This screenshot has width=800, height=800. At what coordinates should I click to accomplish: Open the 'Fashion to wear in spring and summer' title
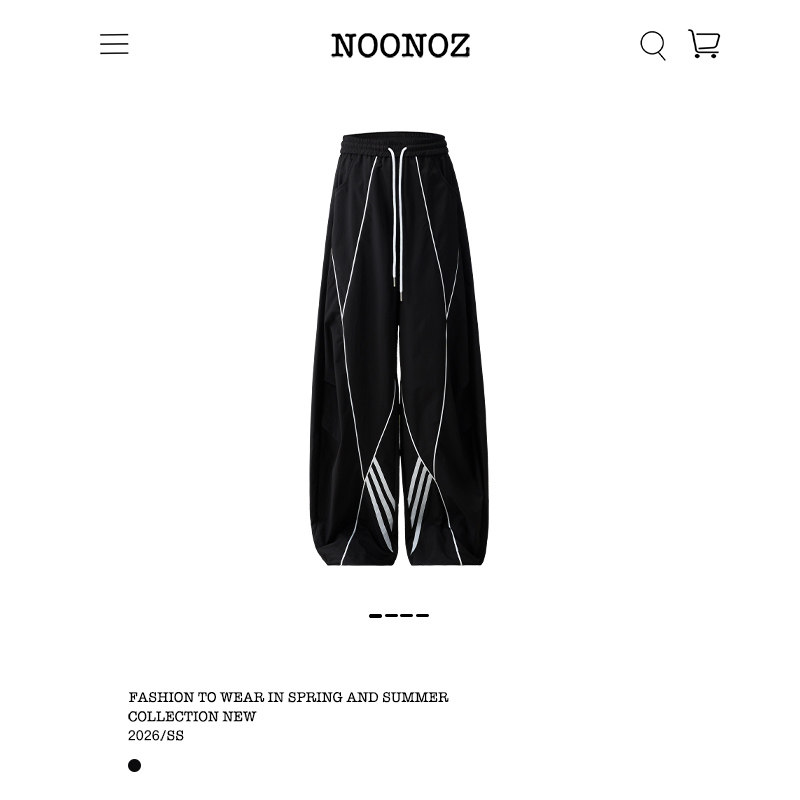click(288, 697)
